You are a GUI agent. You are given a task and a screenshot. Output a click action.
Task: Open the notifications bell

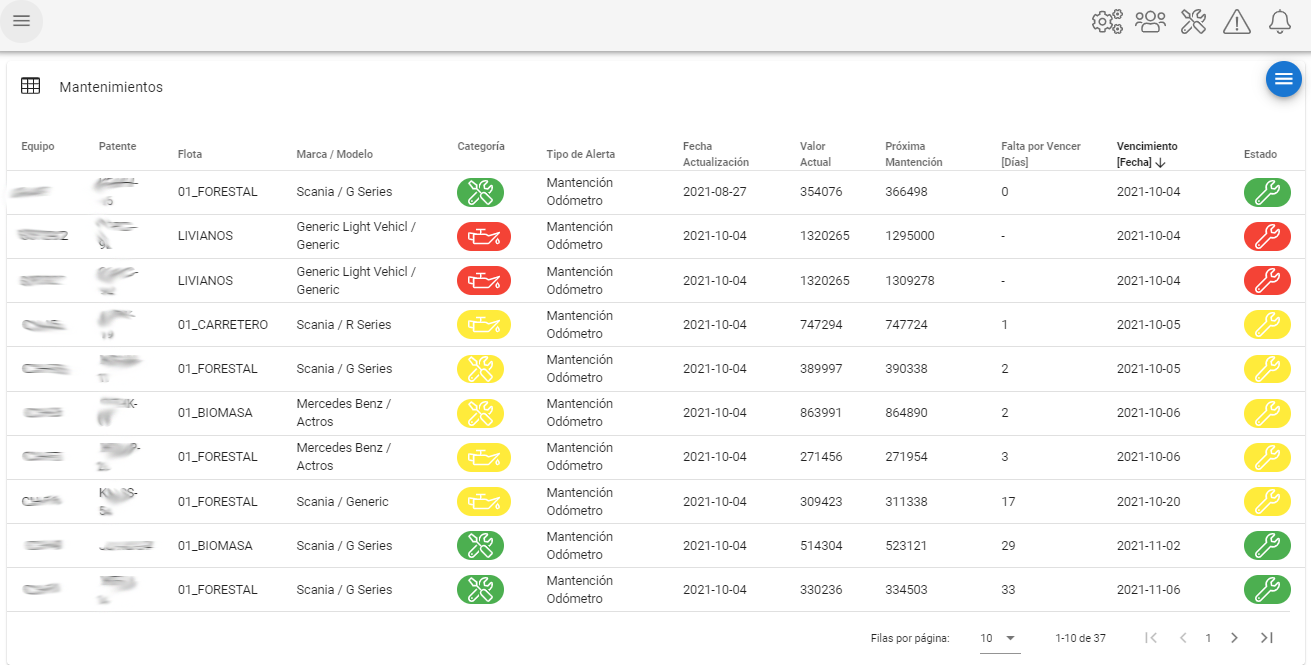pyautogui.click(x=1280, y=21)
